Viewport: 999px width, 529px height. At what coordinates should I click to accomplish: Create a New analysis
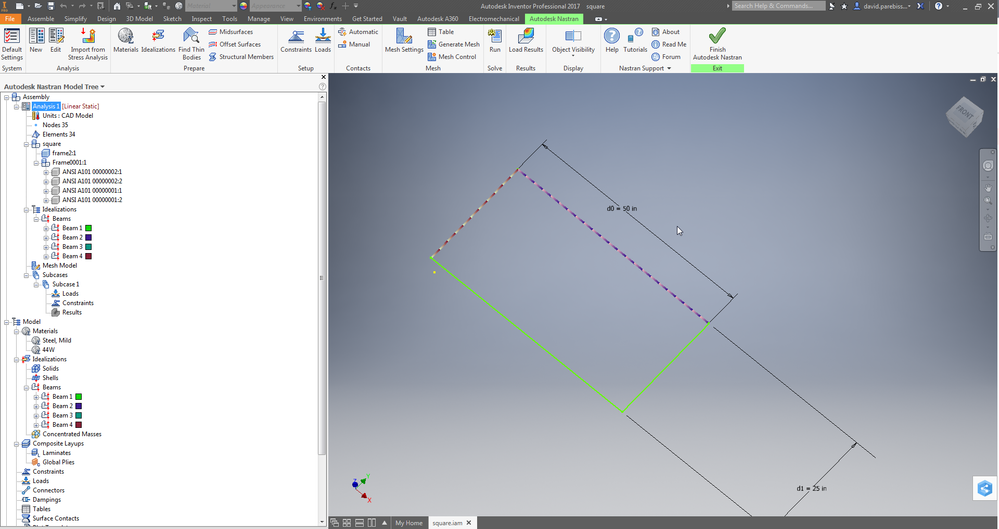(36, 41)
